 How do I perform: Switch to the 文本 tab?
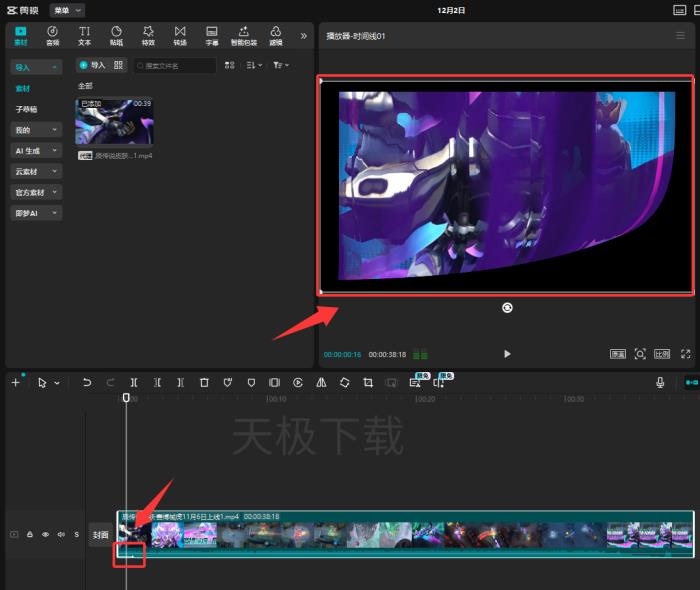point(84,36)
